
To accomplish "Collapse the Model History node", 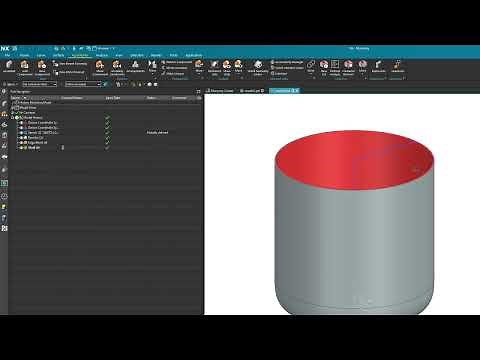I will [13, 118].
